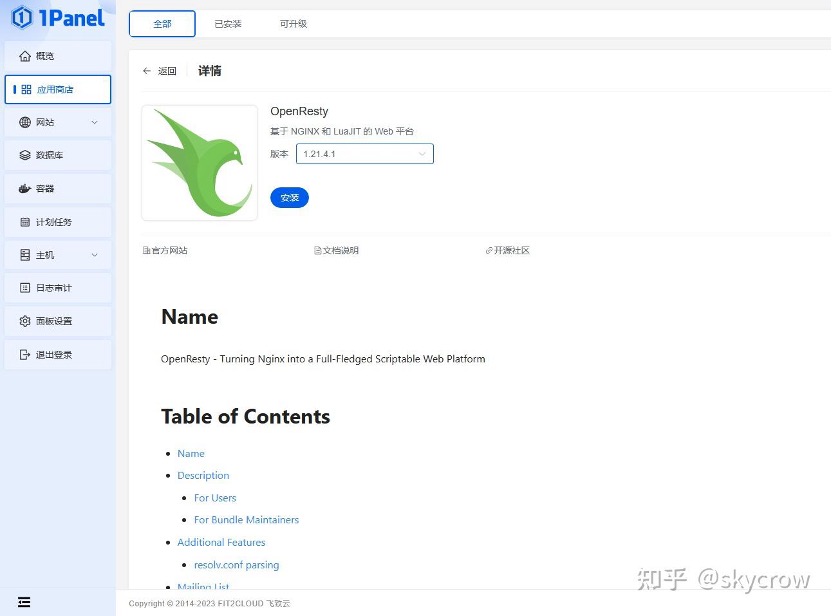Click the 详情 page heading
Viewport: 832px width, 616px height.
coord(210,71)
